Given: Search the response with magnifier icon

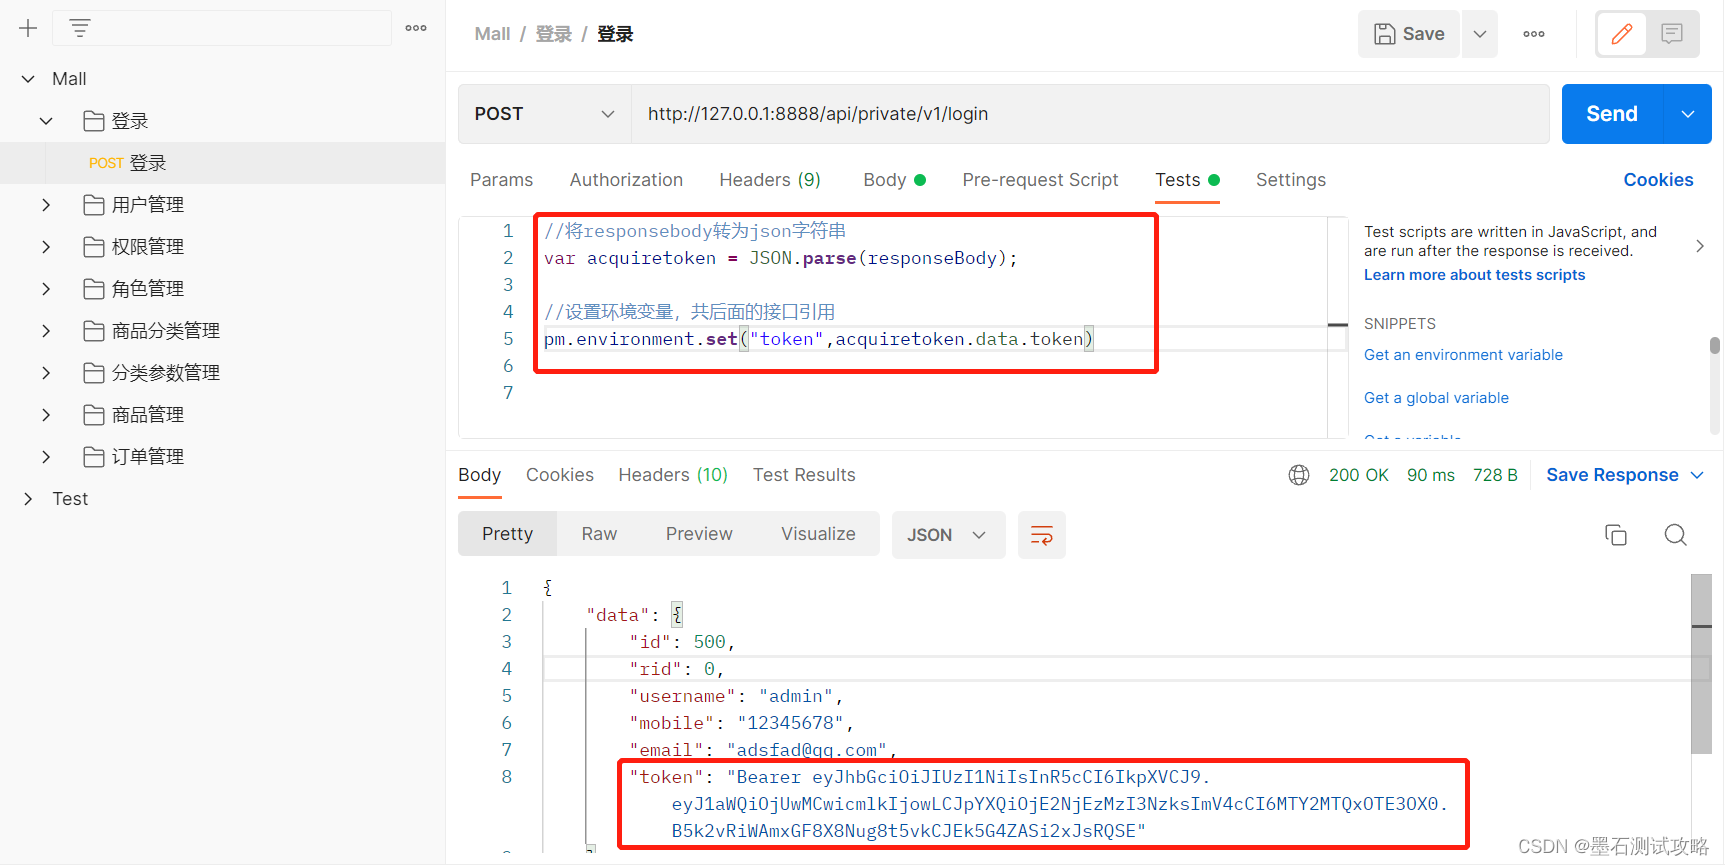Looking at the screenshot, I should [1675, 535].
